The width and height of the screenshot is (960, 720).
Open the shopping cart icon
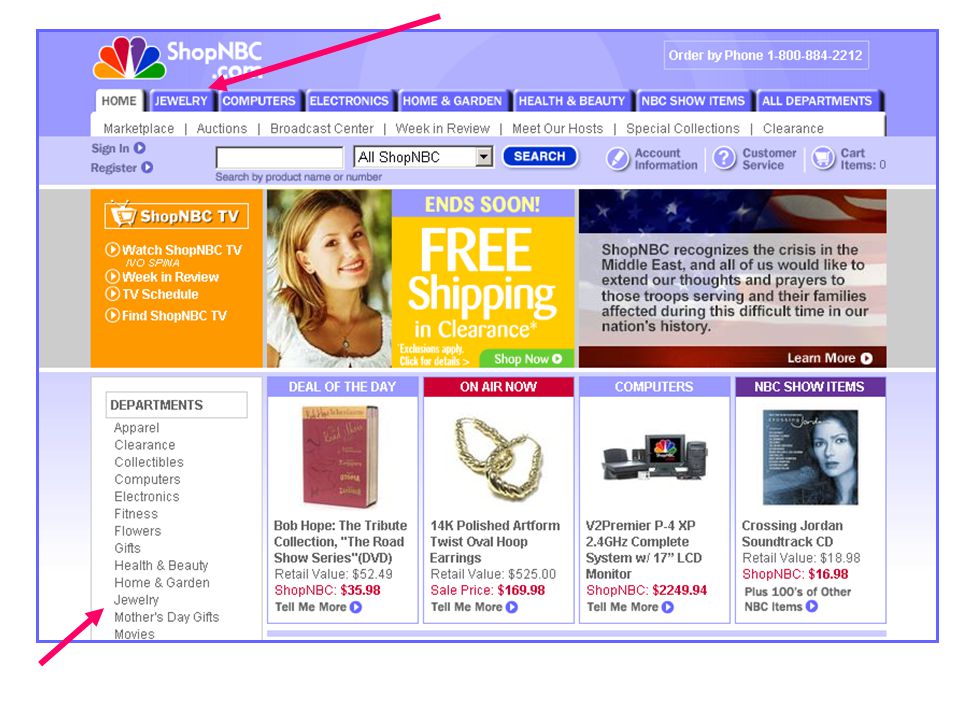(823, 158)
